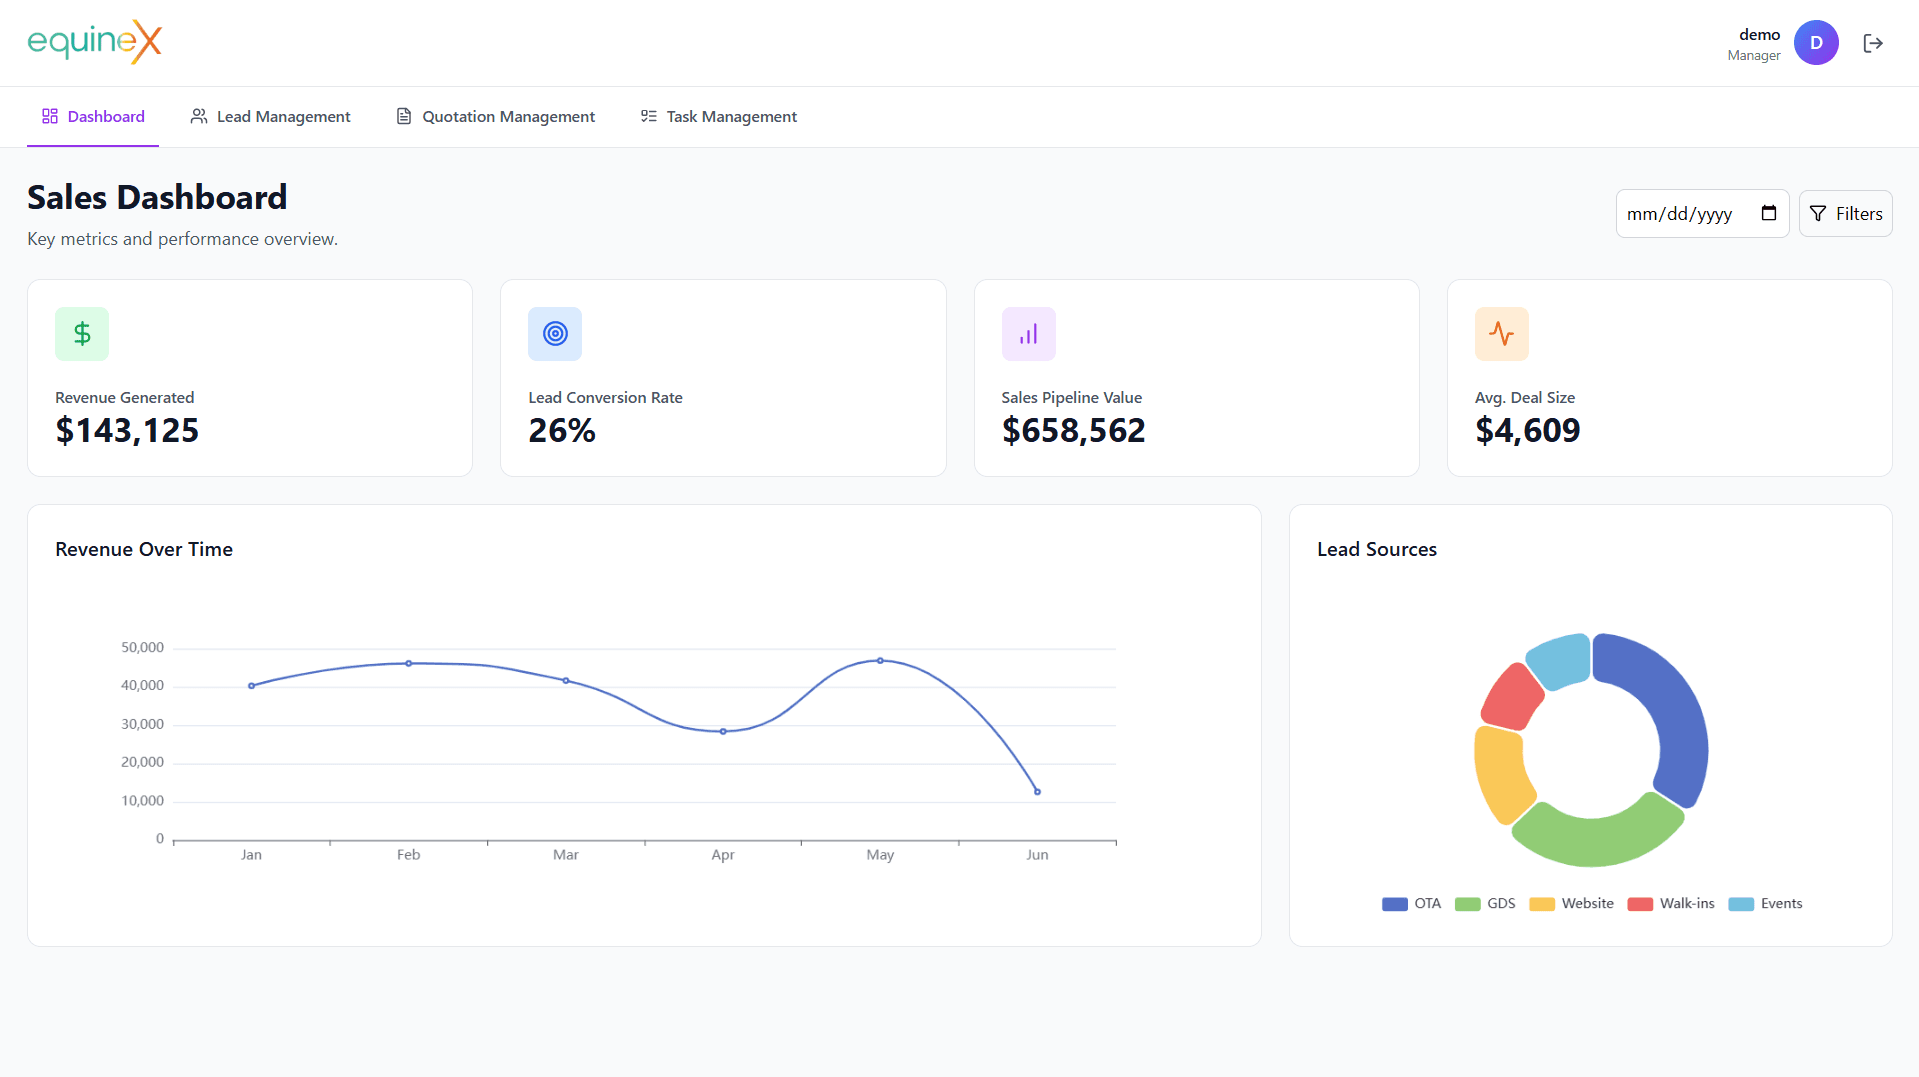Screen dimensions: 1919x1077
Task: Click the Manager role label
Action: point(1753,56)
